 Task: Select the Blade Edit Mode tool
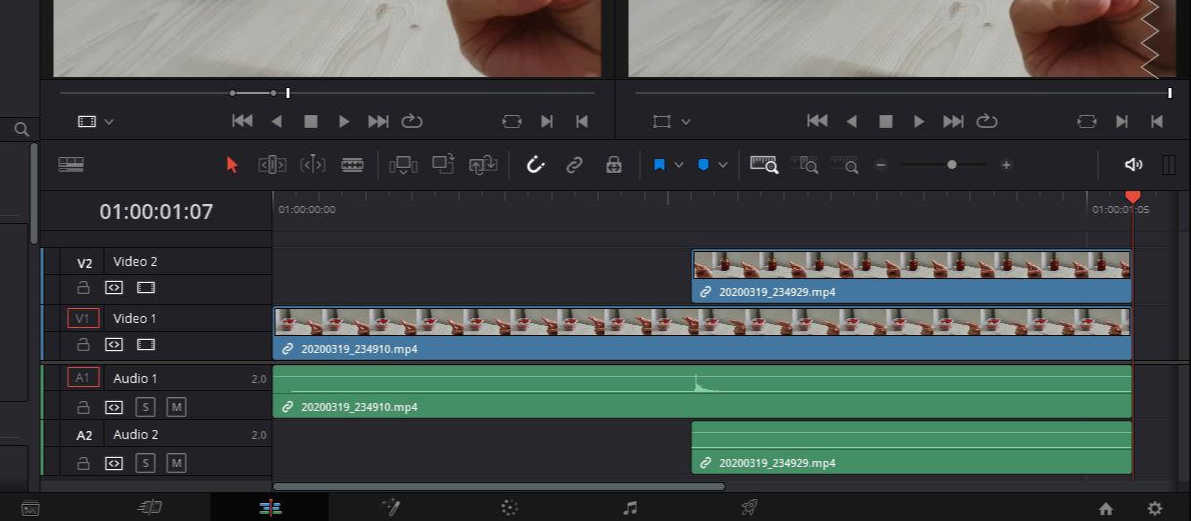click(x=352, y=165)
